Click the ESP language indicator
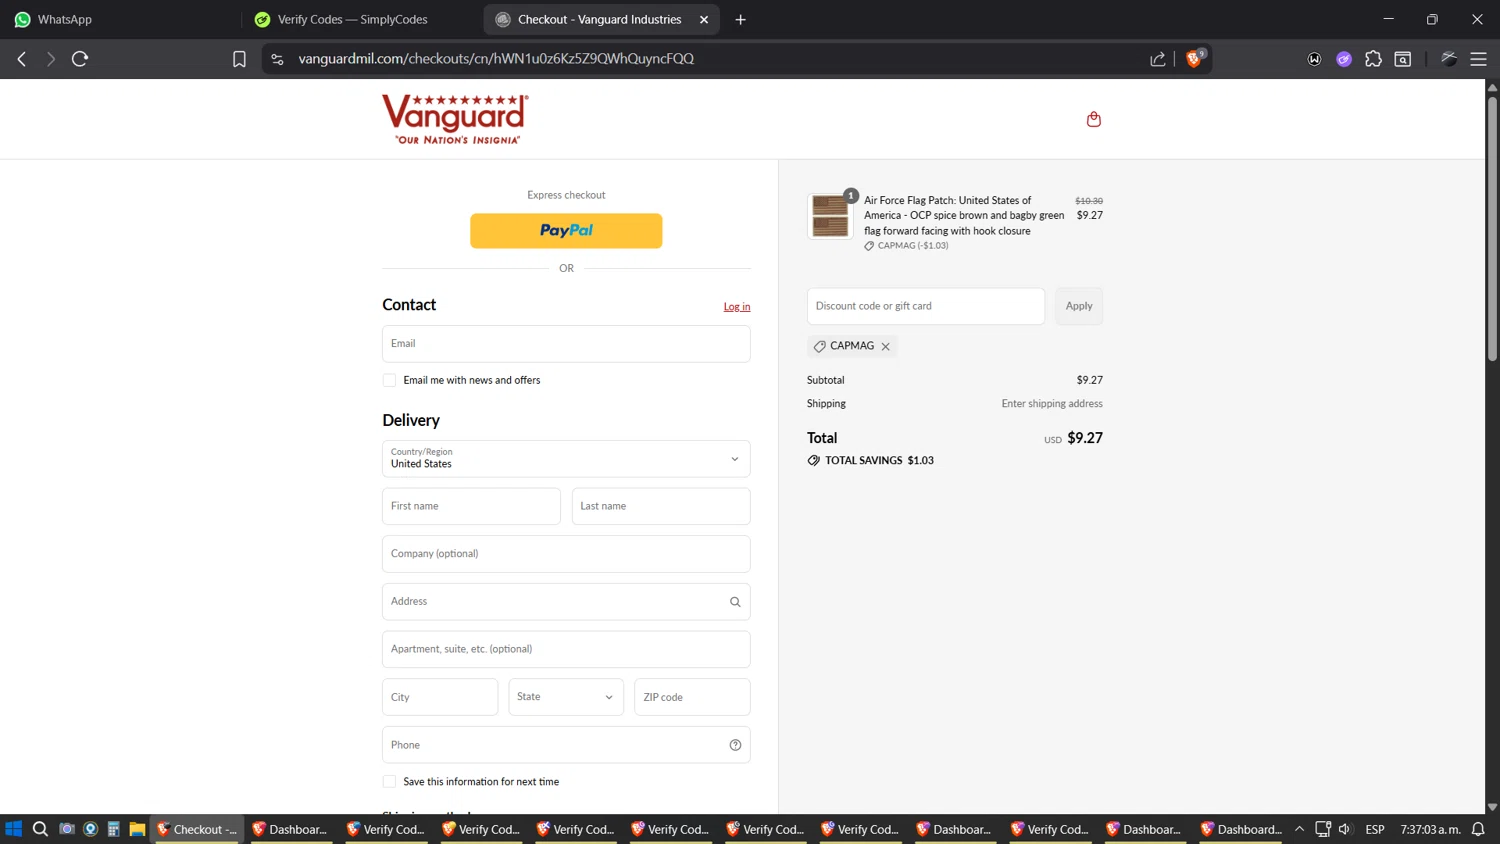Image resolution: width=1500 pixels, height=844 pixels. coord(1375,829)
